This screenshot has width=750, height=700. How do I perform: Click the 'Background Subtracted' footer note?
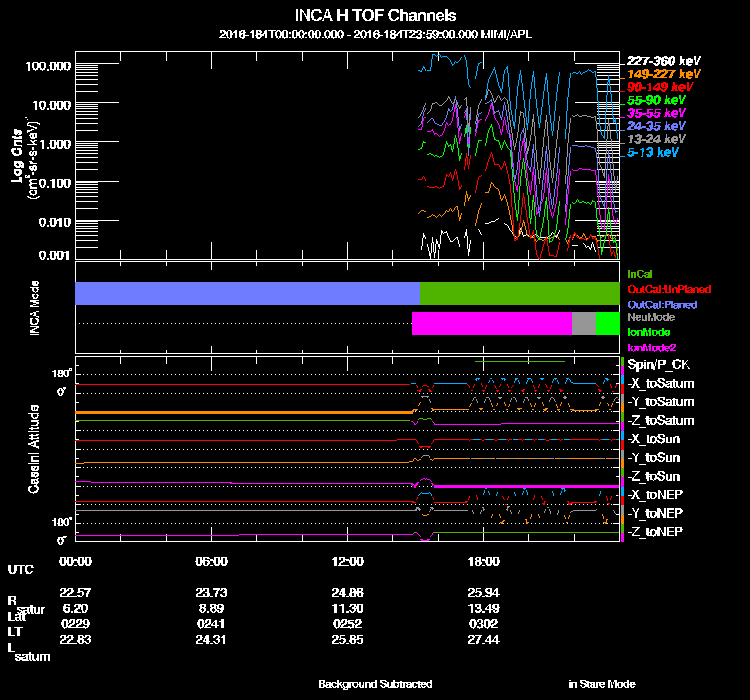375,684
